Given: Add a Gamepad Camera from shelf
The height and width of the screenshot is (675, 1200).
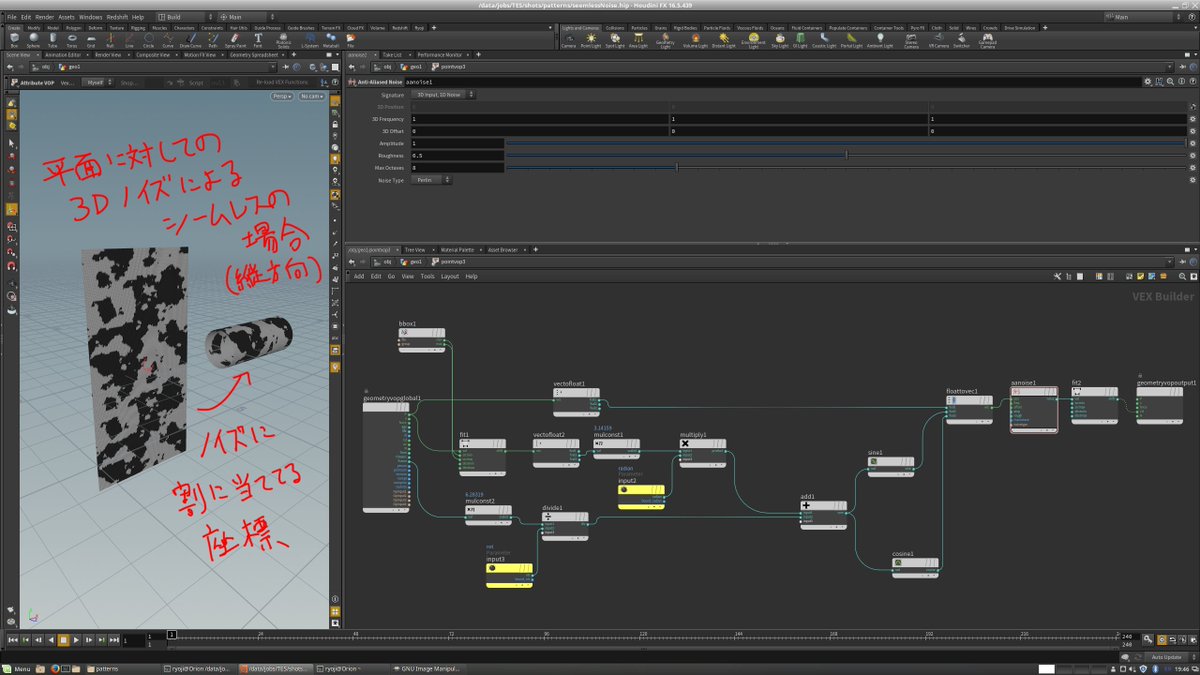Looking at the screenshot, I should pyautogui.click(x=988, y=41).
